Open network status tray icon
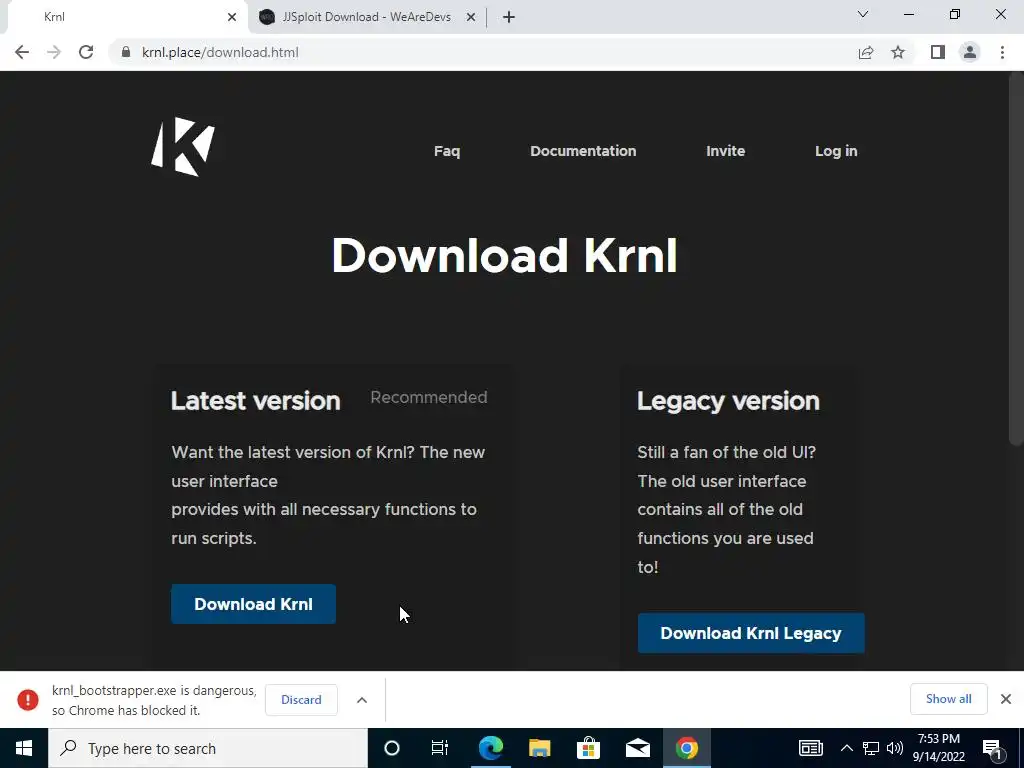Viewport: 1024px width, 768px height. 871,748
